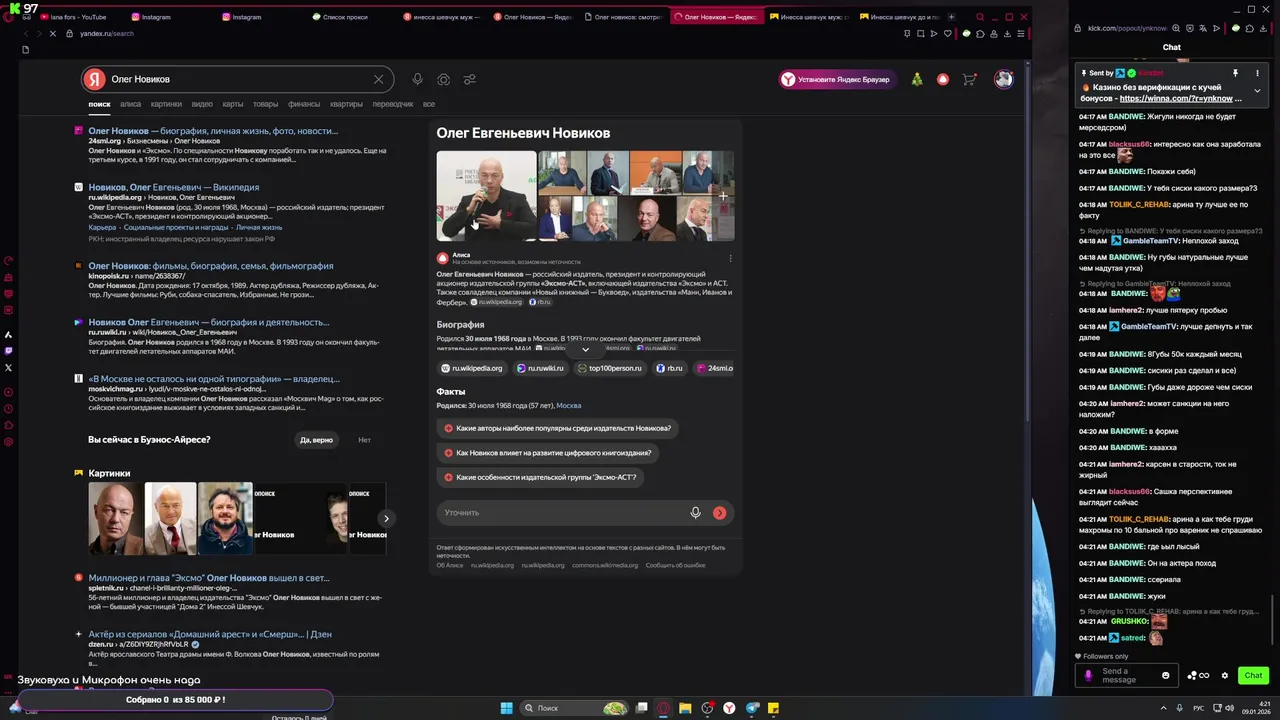1280x720 pixels.
Task: Click the 'Москва' birthplace link in Facts
Action: coord(569,406)
